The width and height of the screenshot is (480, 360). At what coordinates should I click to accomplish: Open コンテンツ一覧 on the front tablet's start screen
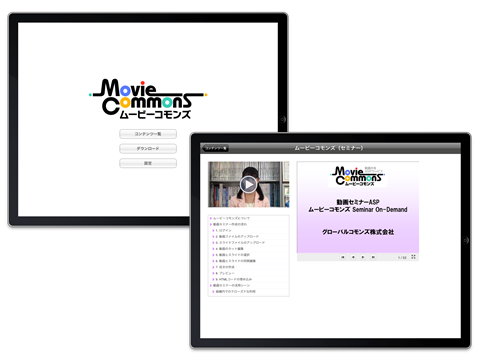click(x=148, y=134)
